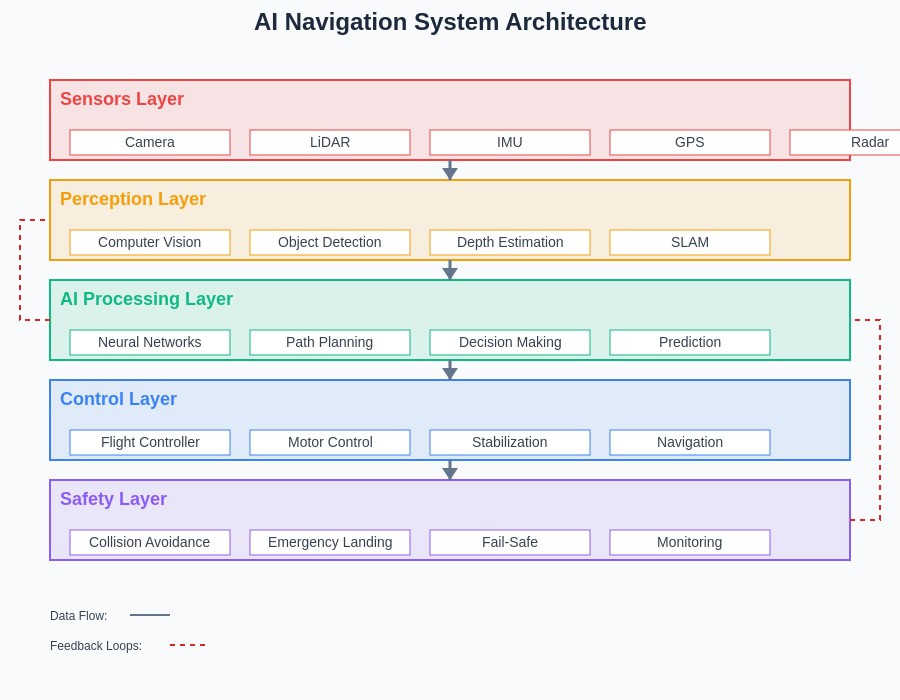The width and height of the screenshot is (900, 700).
Task: Select the Neural Networks box
Action: coord(150,342)
